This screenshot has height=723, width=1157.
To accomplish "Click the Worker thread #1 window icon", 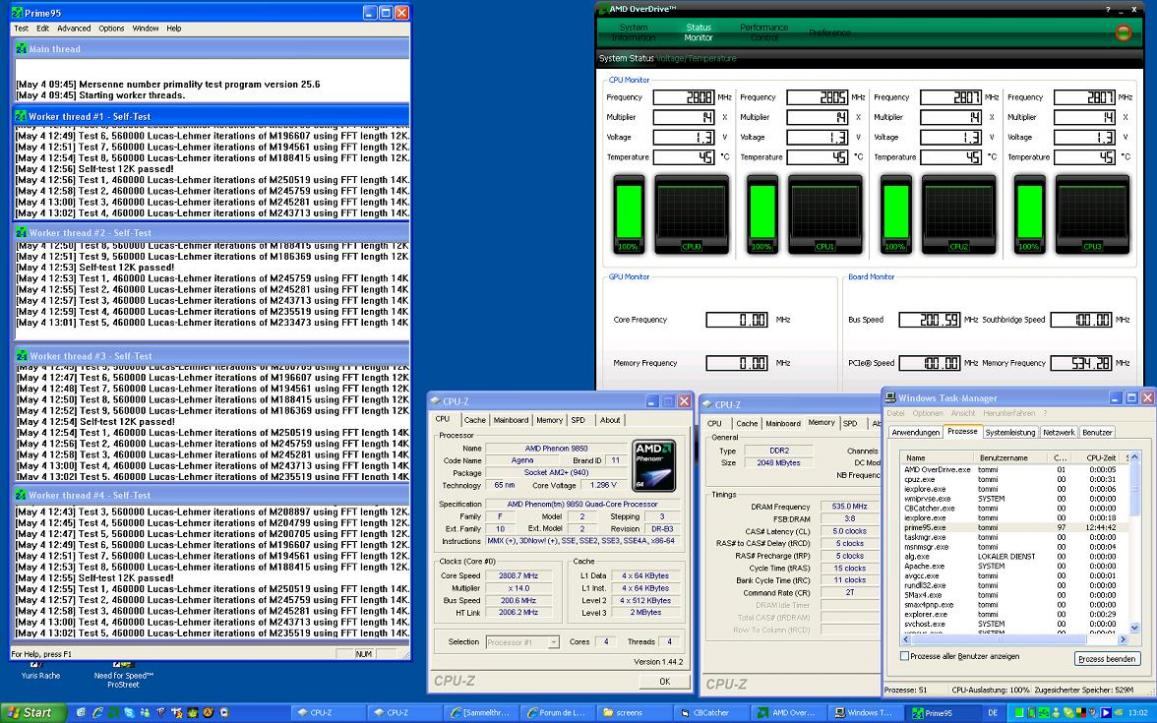I will 21,116.
